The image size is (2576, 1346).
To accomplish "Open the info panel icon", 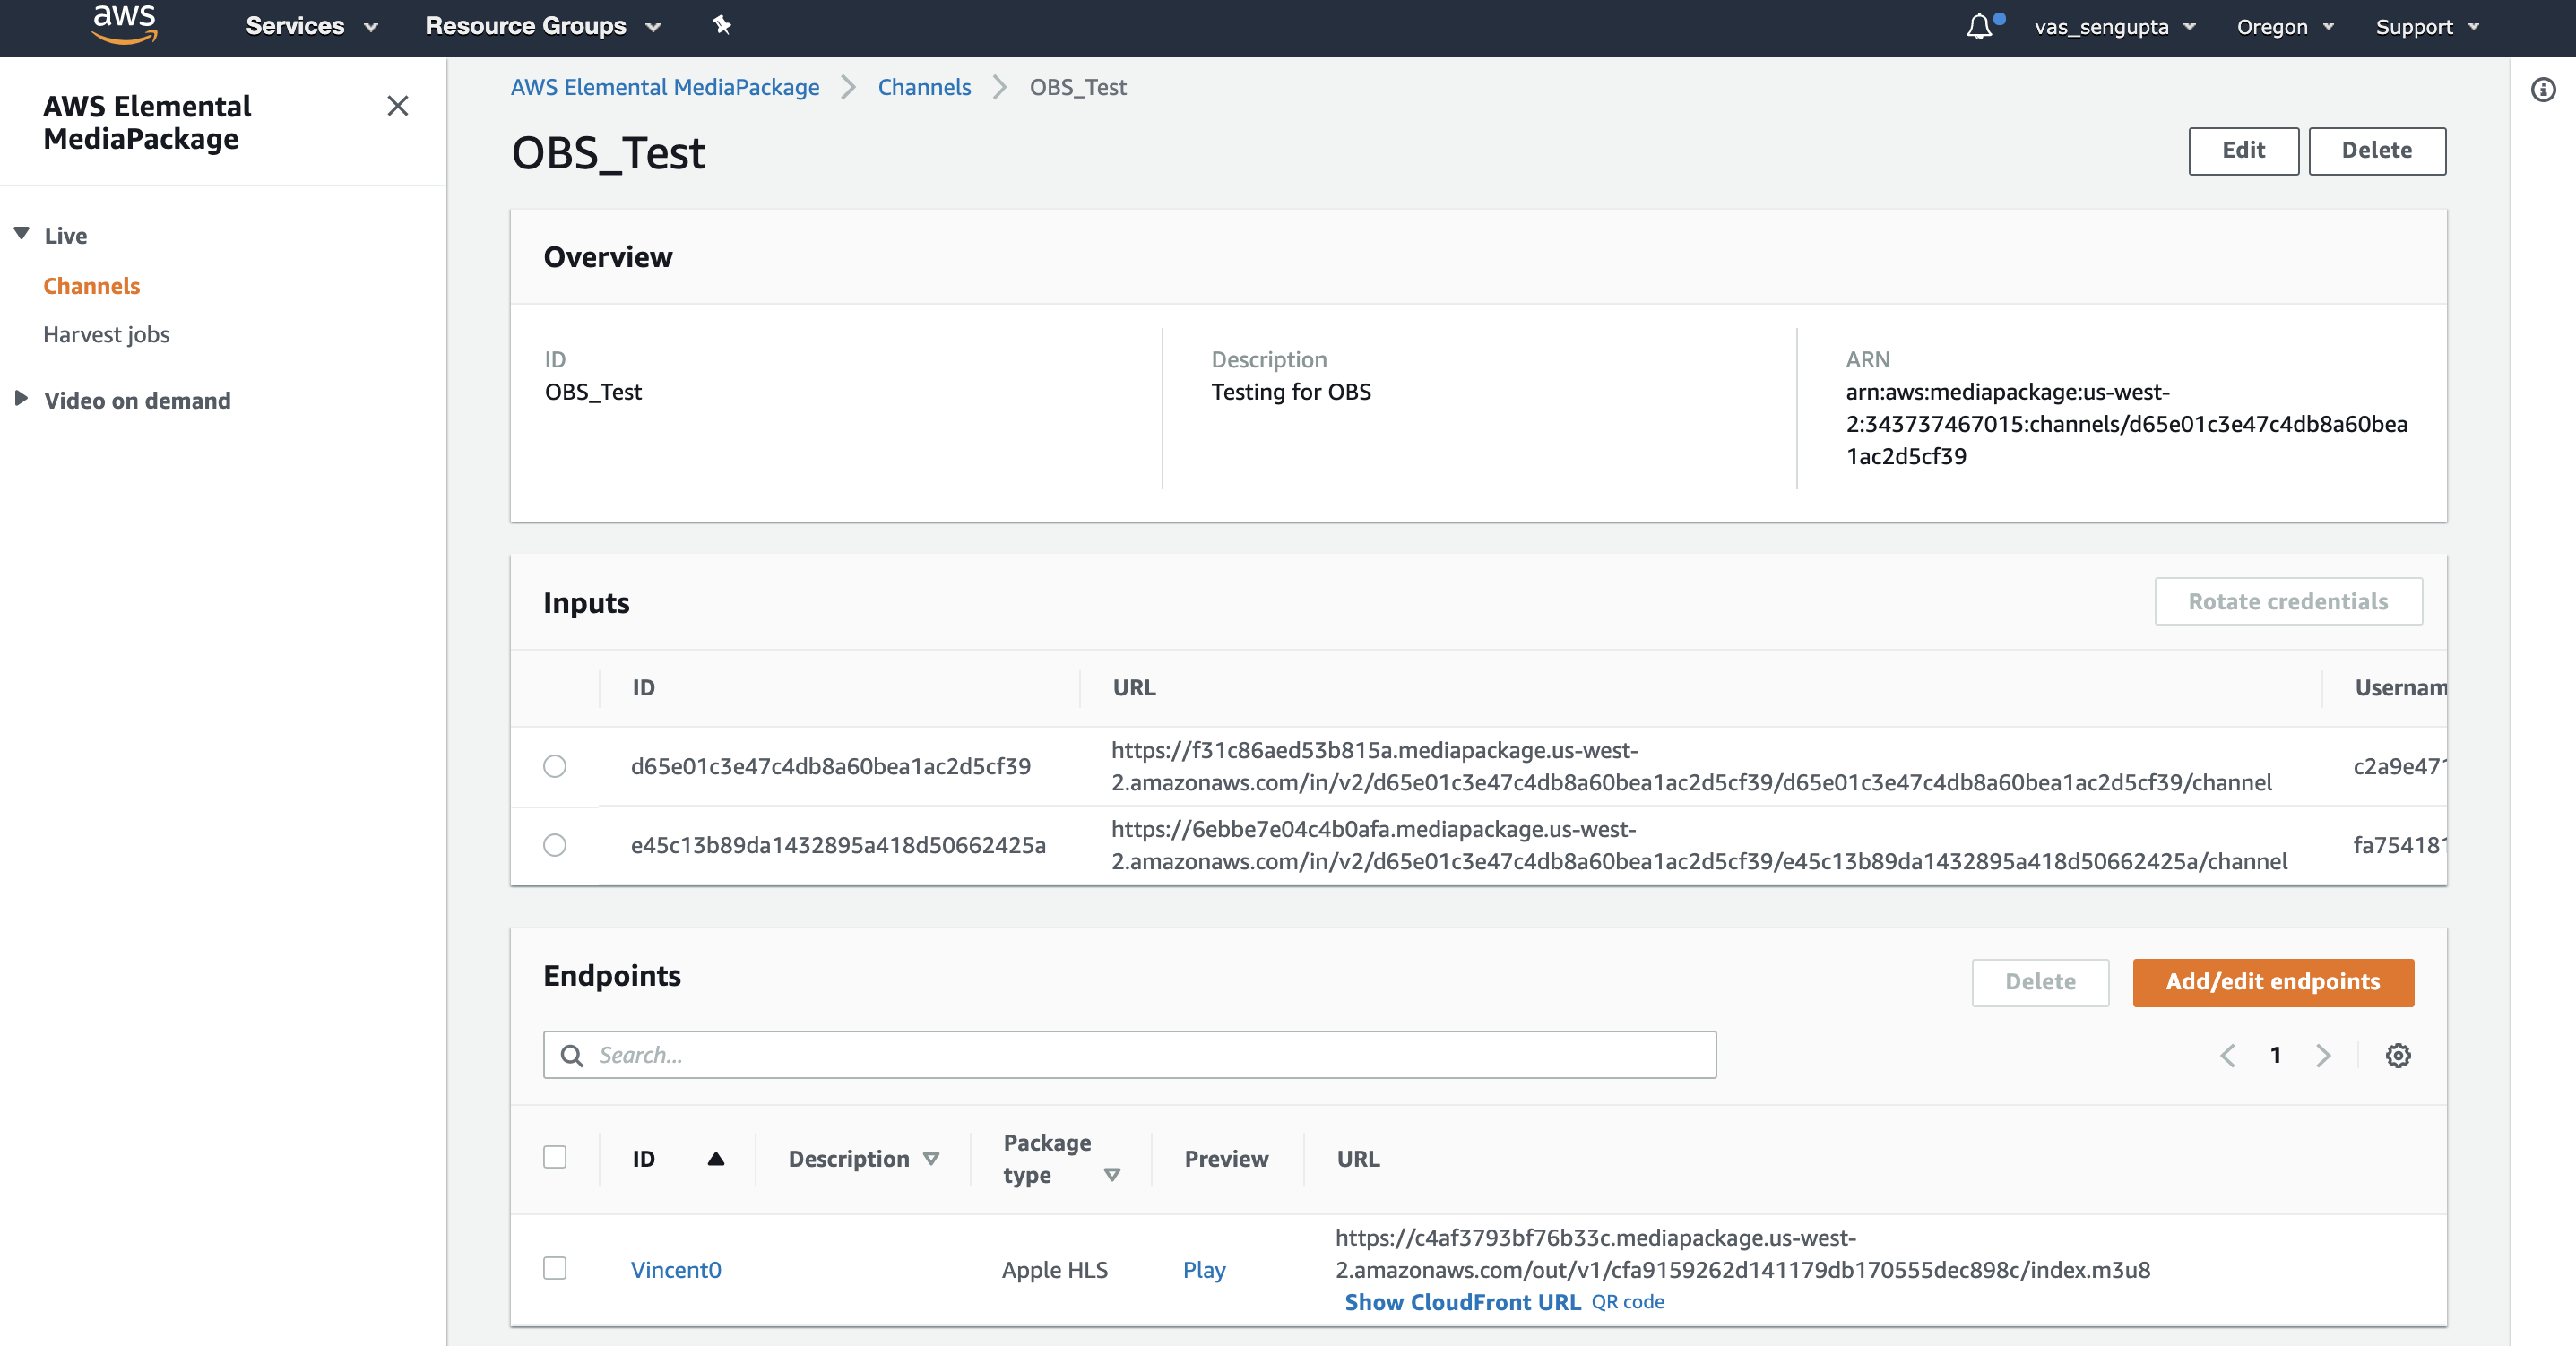I will (2543, 90).
